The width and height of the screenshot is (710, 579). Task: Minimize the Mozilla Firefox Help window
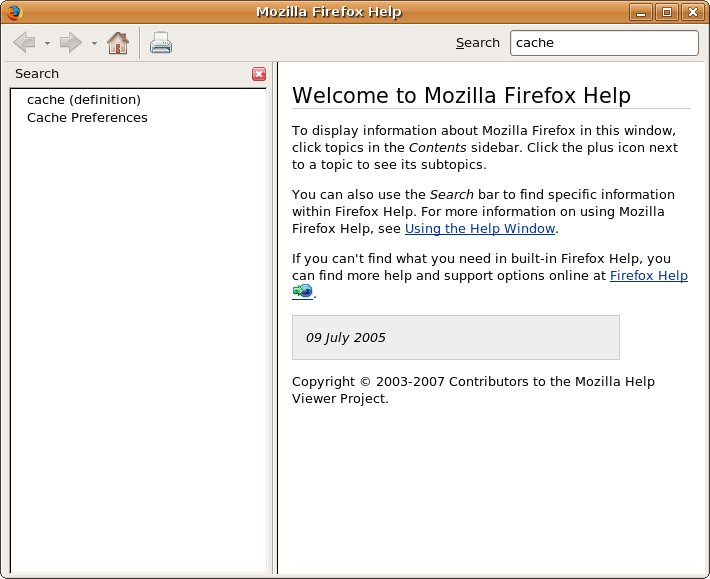tap(641, 12)
